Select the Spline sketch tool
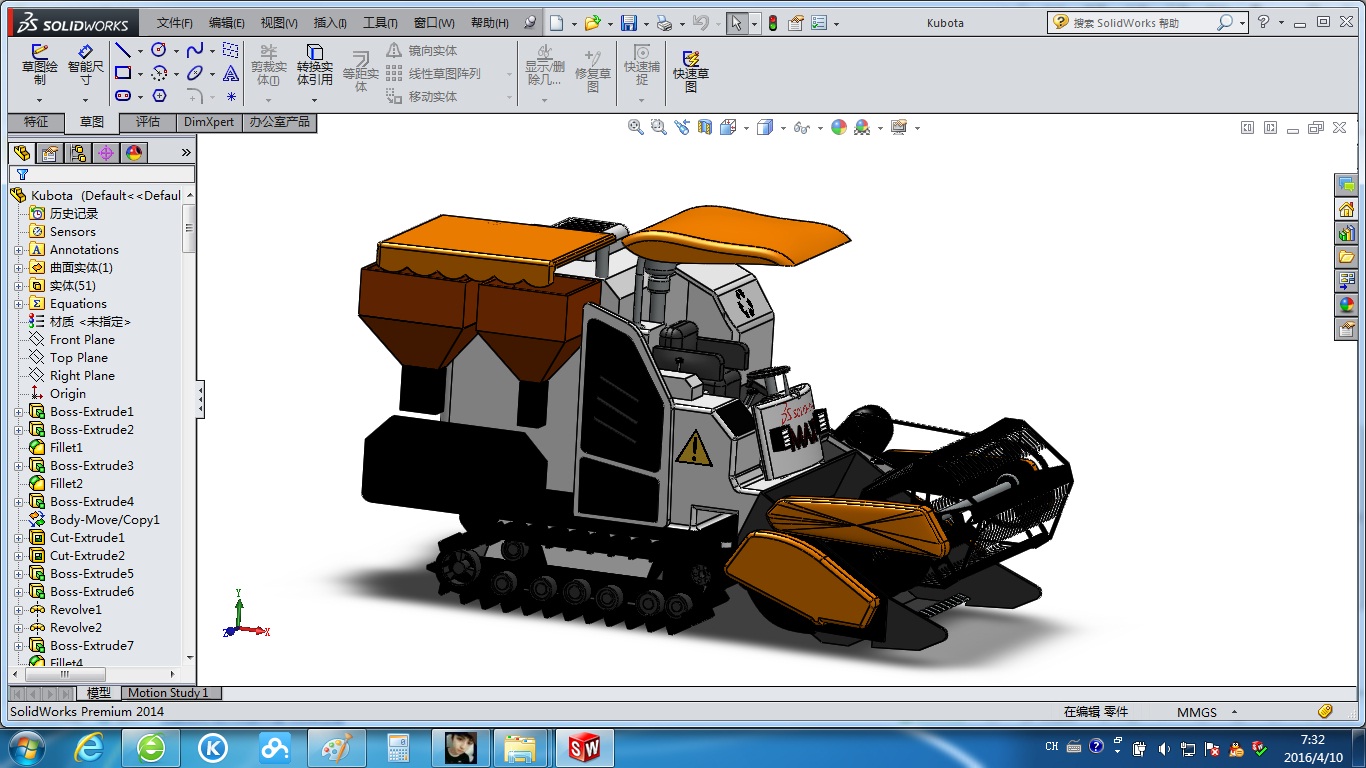1366x768 pixels. point(195,50)
